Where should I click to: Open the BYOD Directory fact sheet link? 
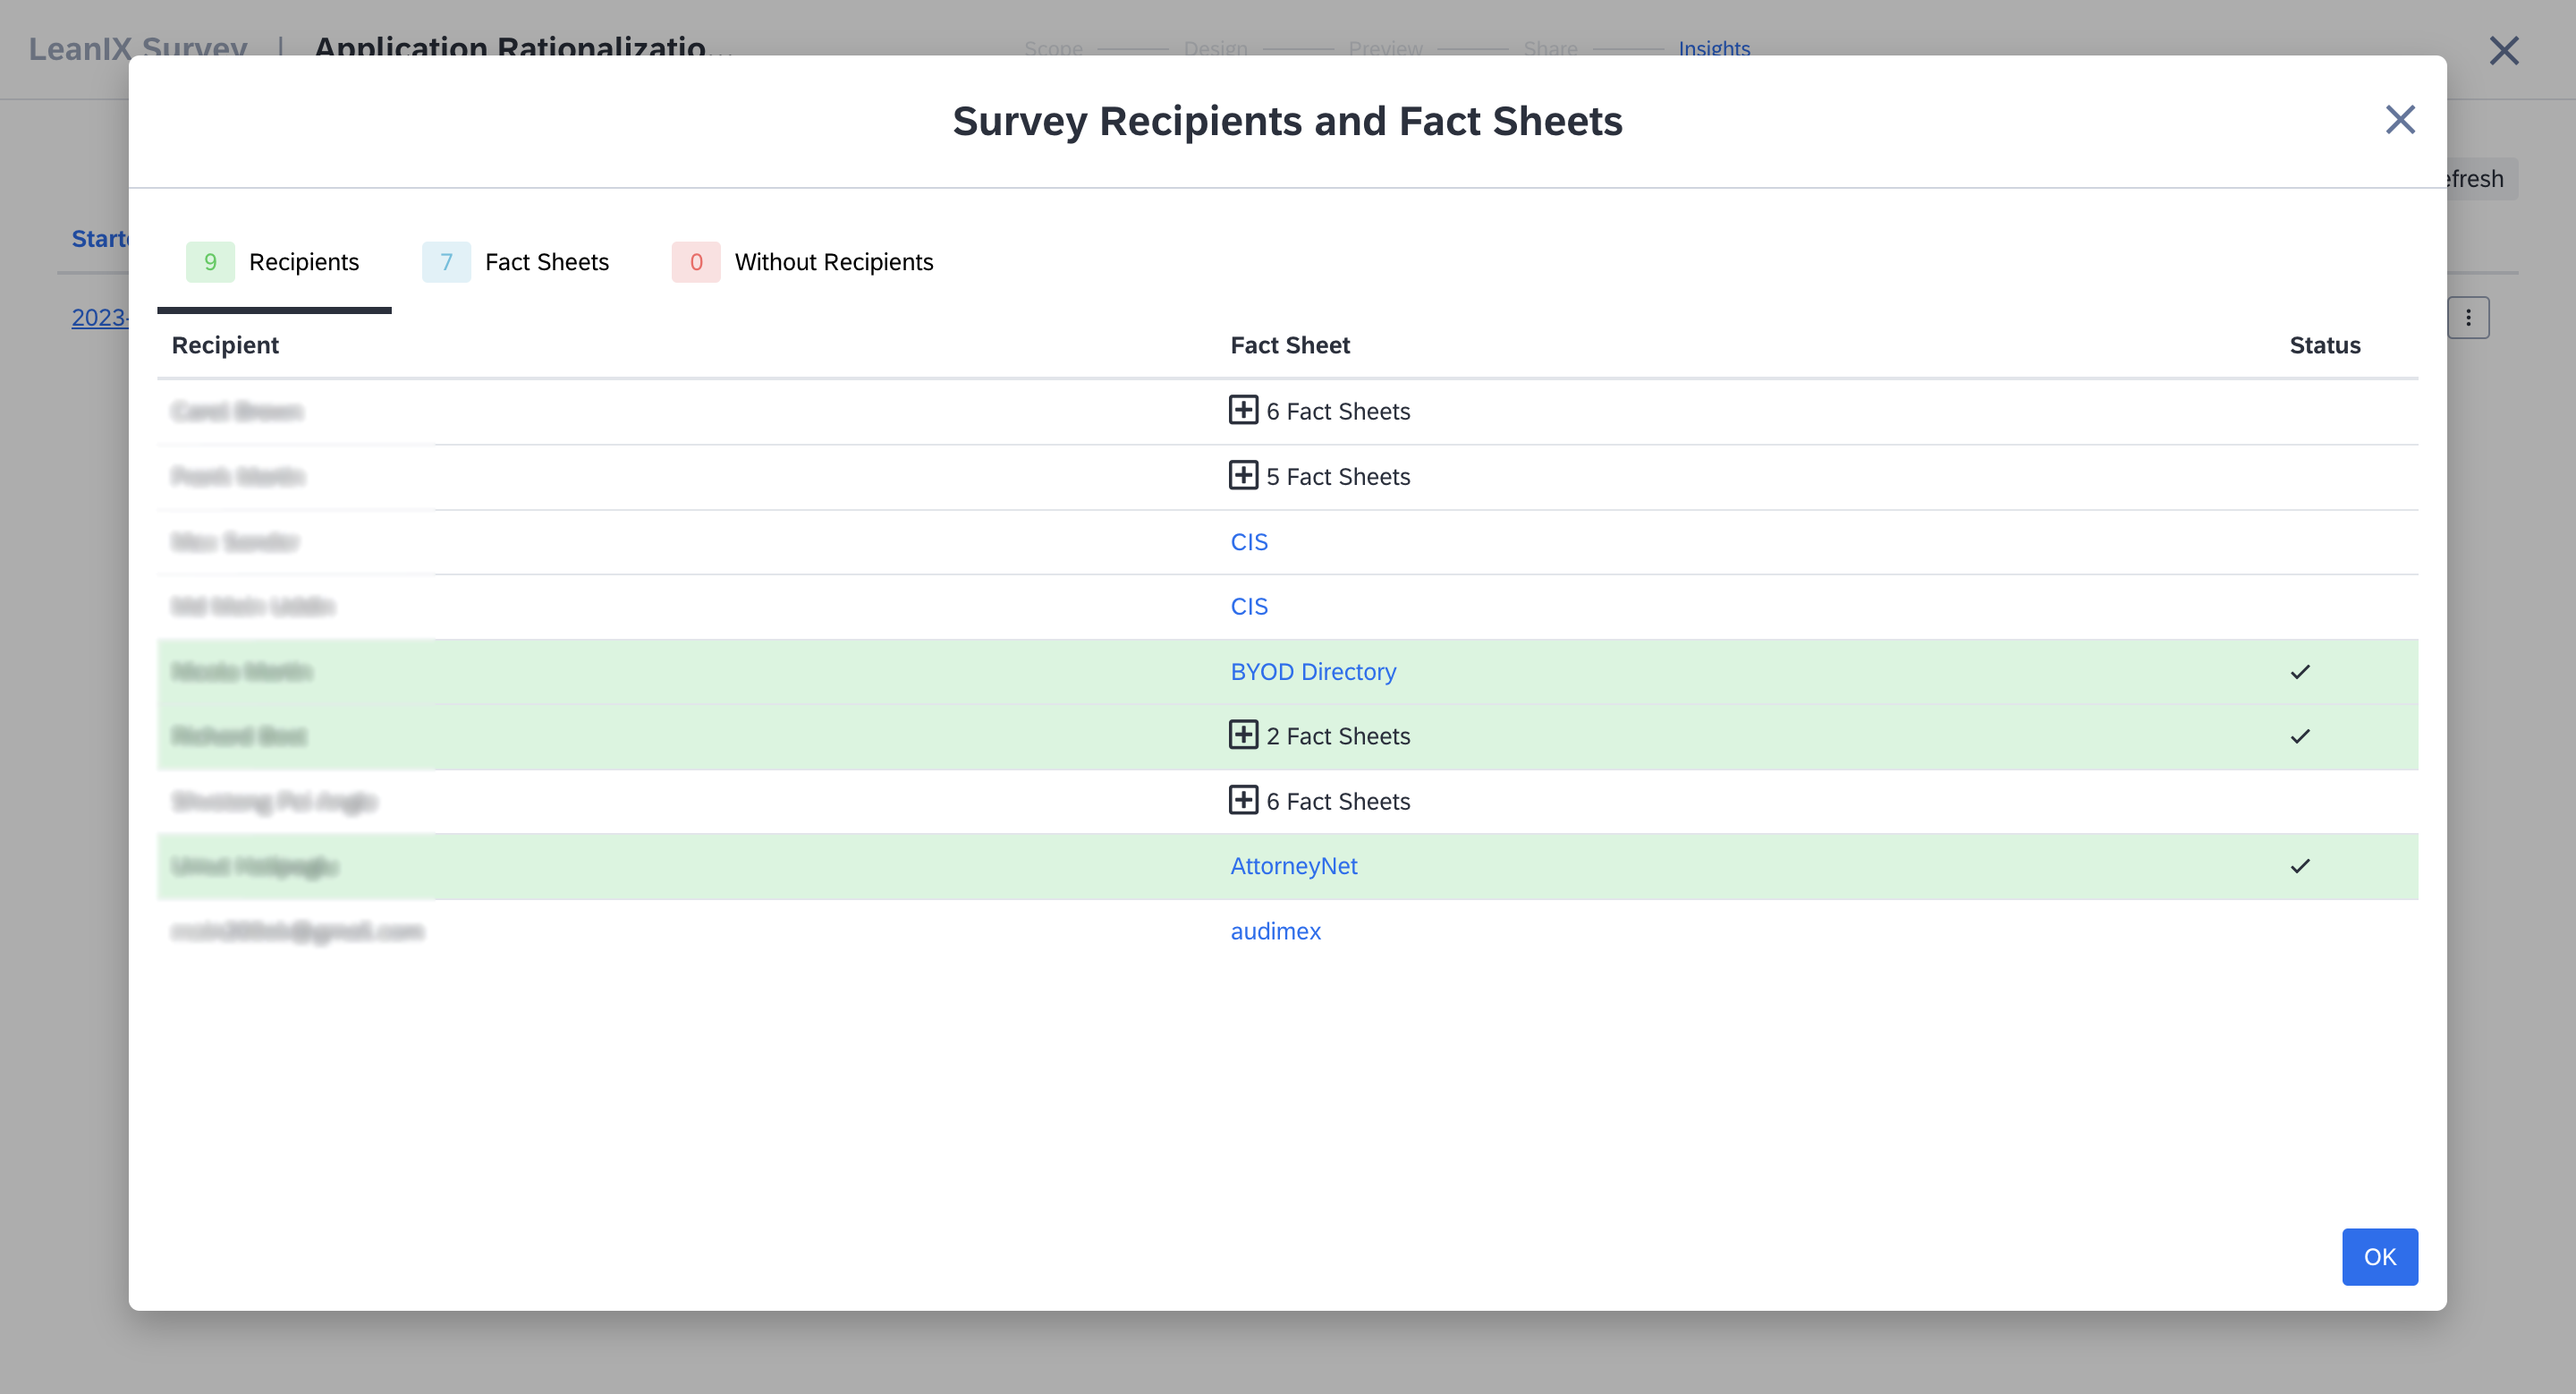click(1312, 672)
